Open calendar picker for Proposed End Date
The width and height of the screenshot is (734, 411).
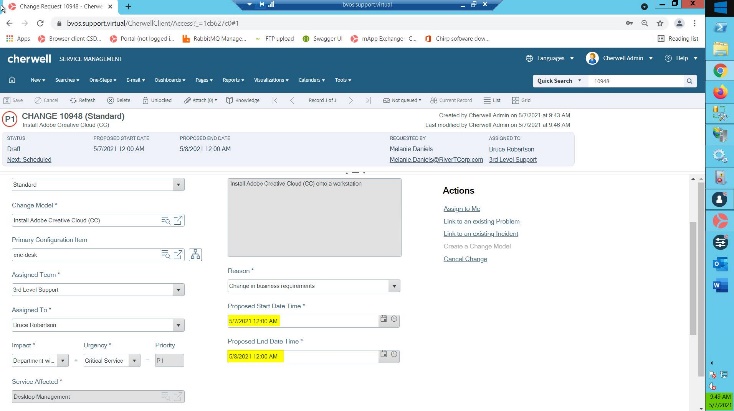pyautogui.click(x=383, y=355)
